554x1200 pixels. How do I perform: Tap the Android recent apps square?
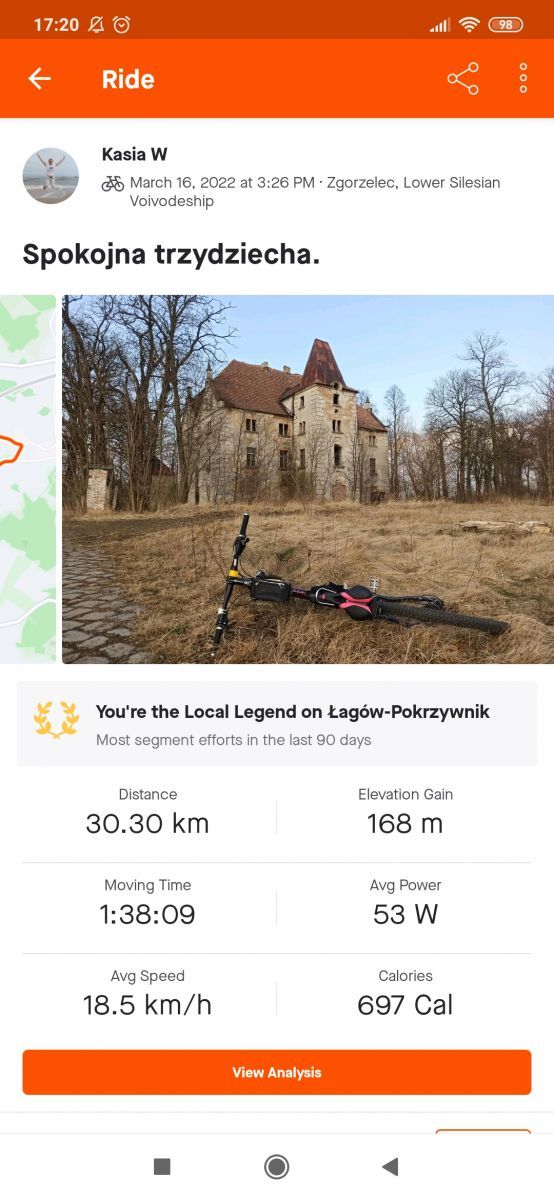(x=162, y=1166)
